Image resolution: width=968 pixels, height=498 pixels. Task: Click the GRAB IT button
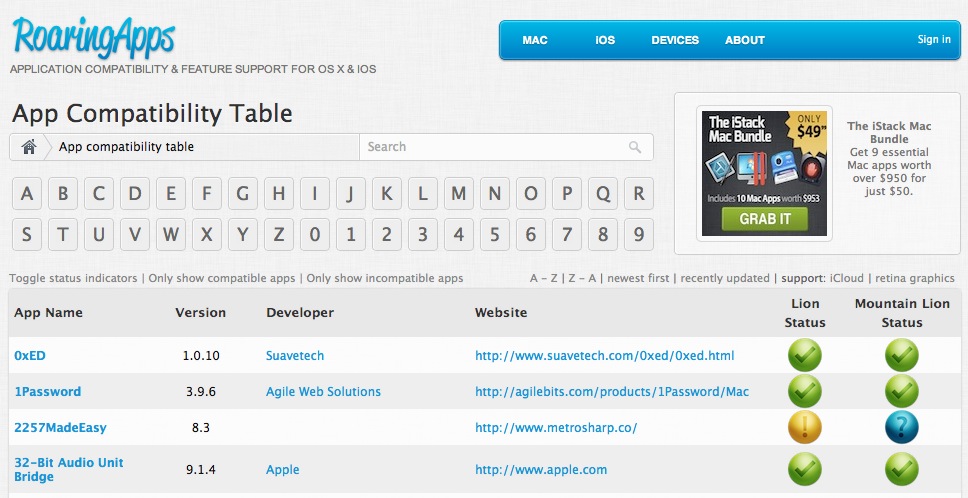pos(765,218)
